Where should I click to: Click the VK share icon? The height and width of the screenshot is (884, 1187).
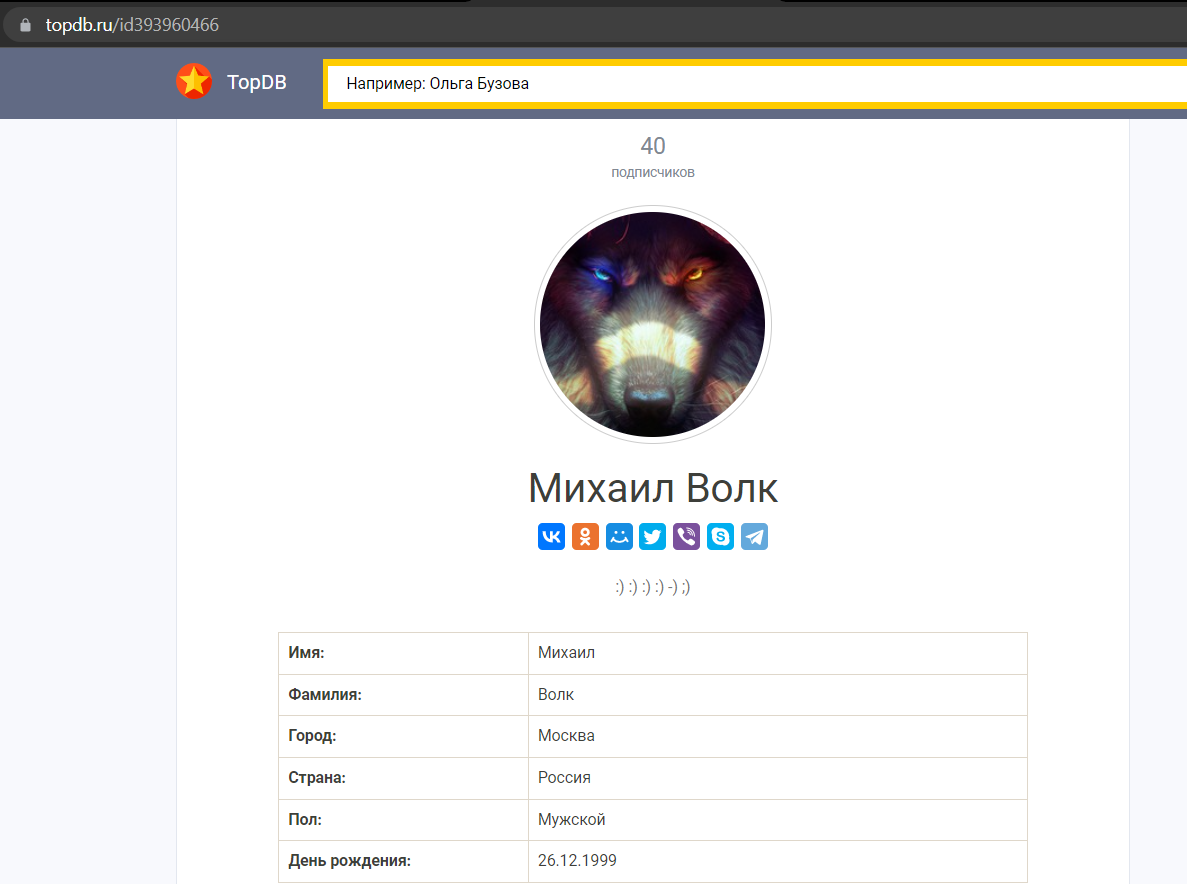coord(551,537)
